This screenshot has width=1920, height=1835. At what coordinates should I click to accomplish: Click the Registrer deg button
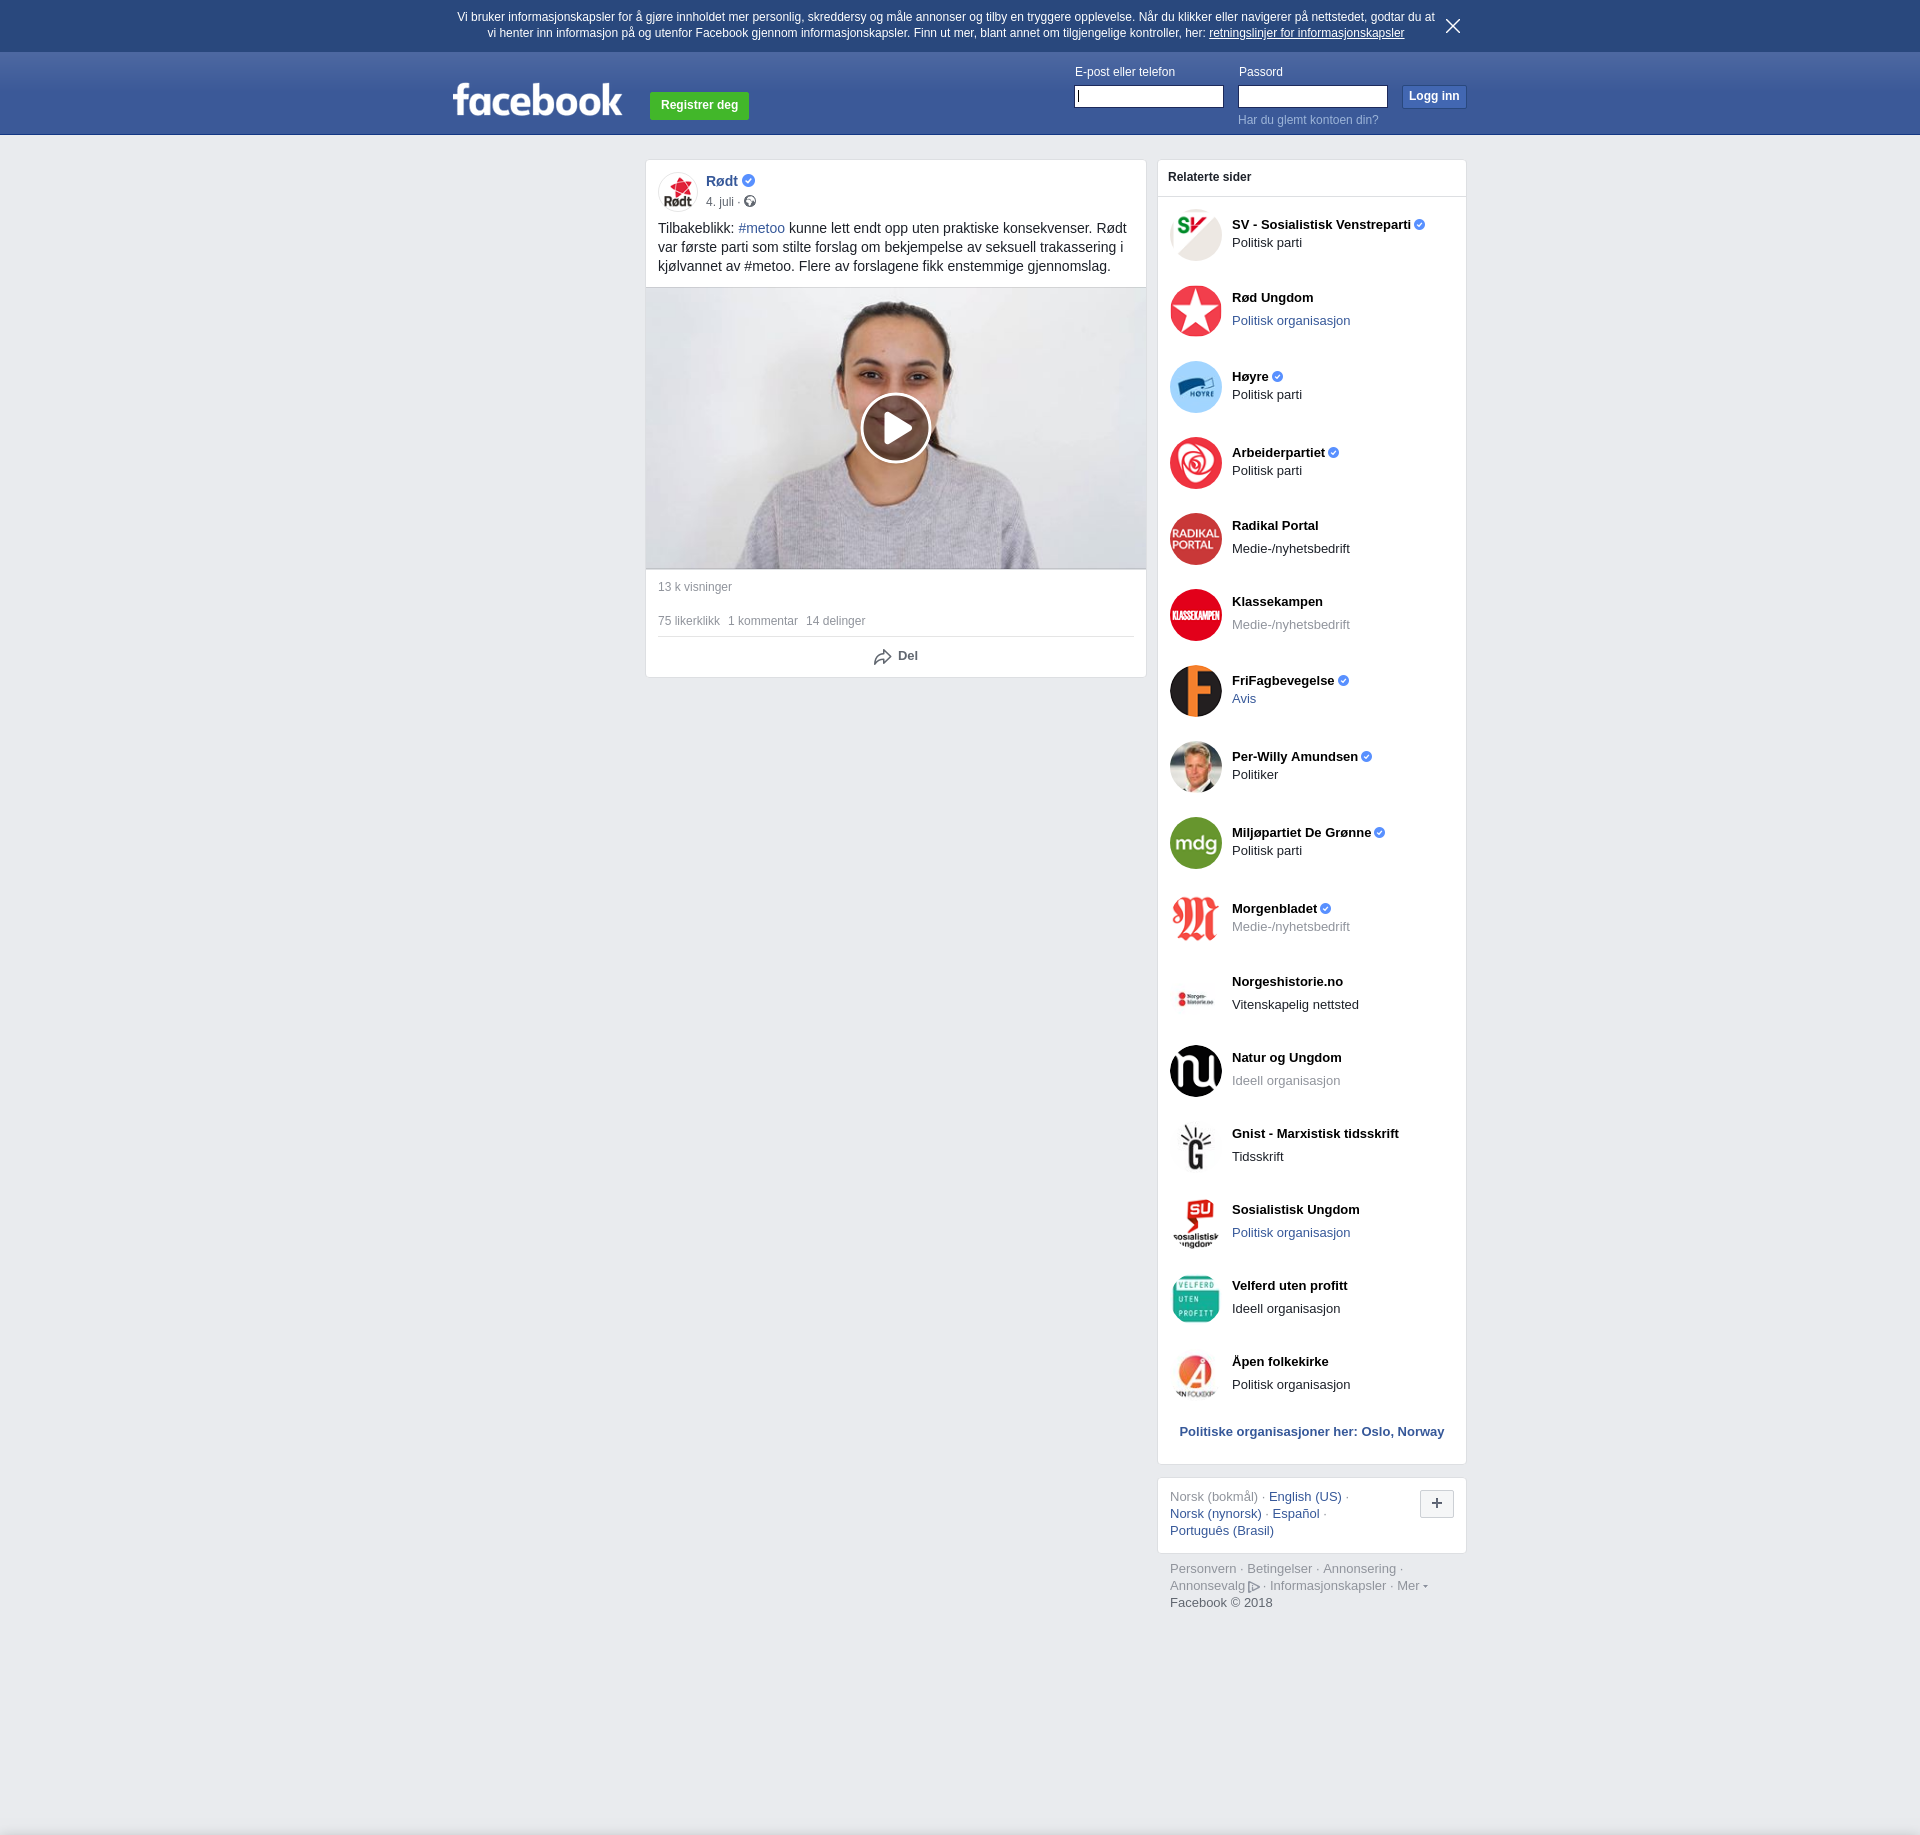699,106
